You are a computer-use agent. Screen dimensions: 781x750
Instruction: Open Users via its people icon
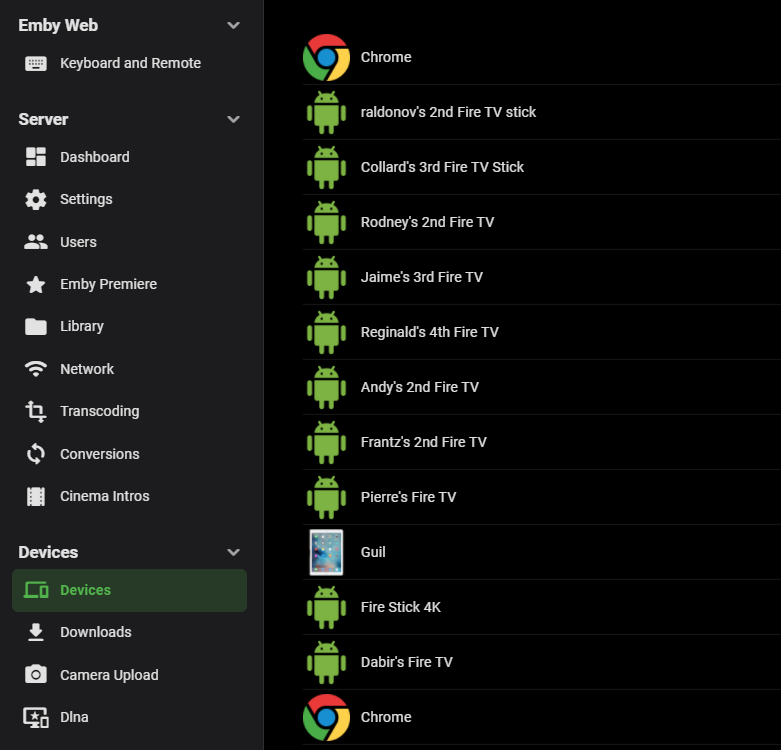tap(36, 242)
